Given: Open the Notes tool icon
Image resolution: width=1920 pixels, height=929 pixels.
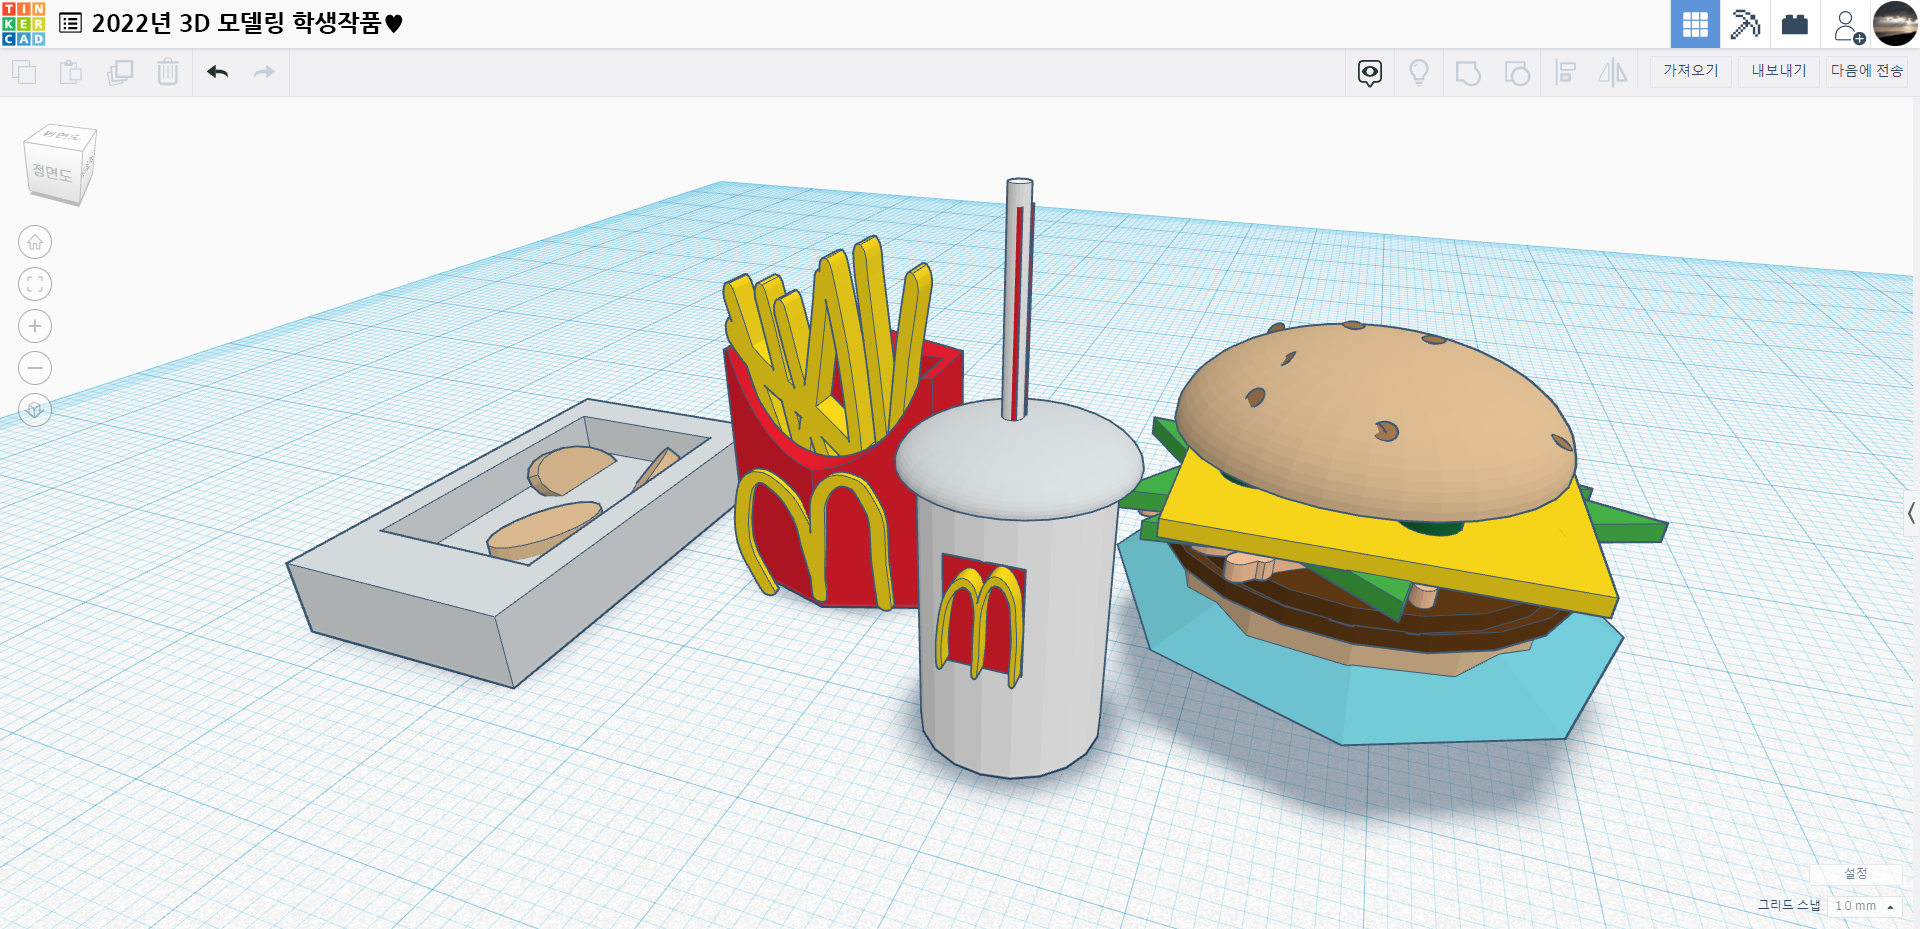Looking at the screenshot, I should coord(1370,72).
